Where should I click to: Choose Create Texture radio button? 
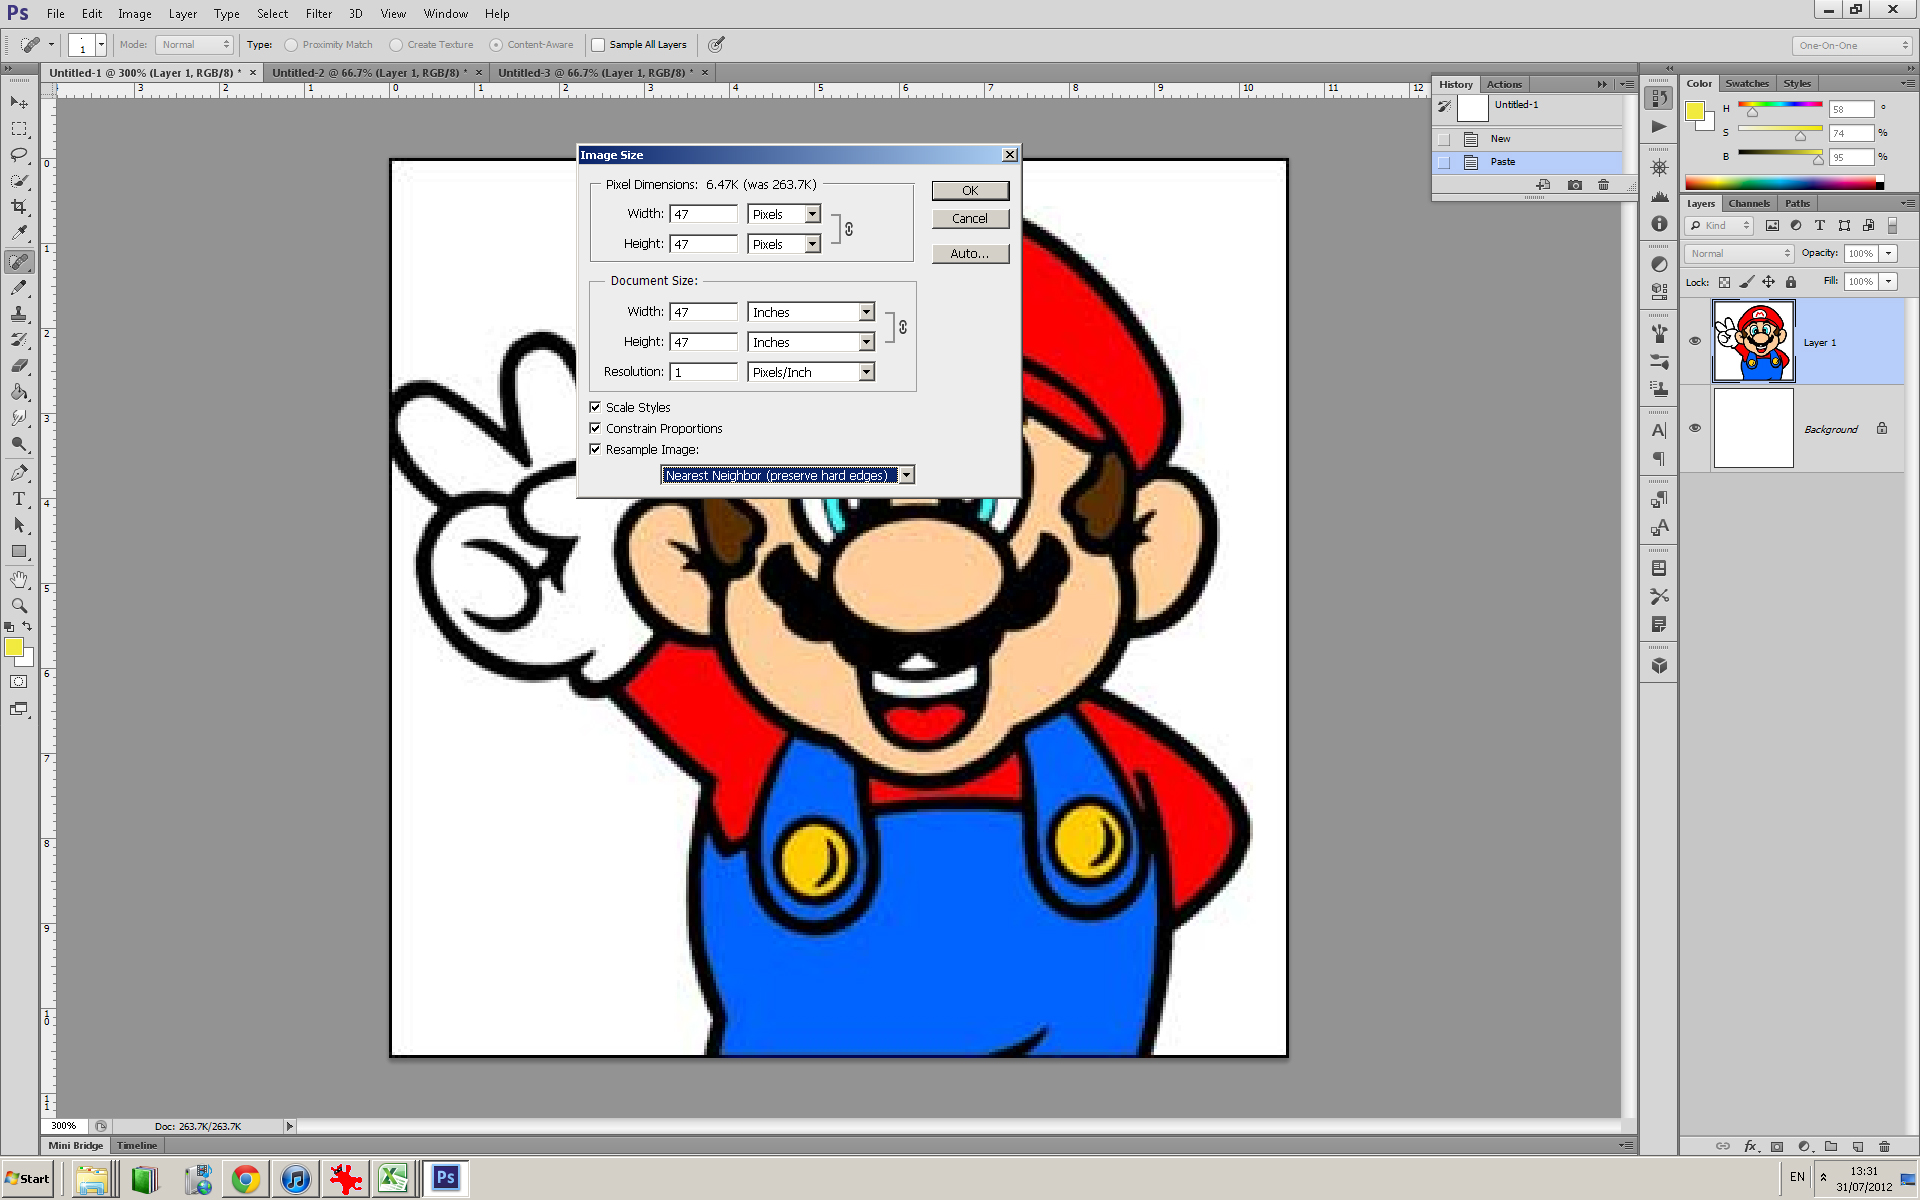396,45
